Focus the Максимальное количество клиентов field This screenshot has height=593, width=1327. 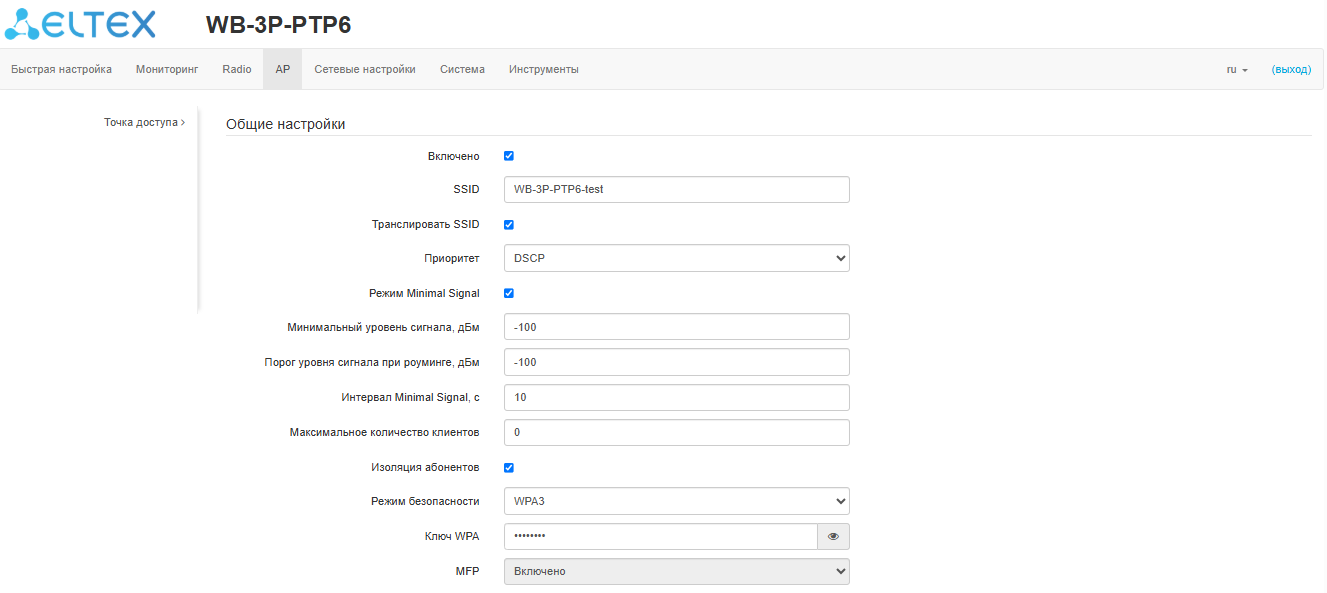tap(676, 432)
